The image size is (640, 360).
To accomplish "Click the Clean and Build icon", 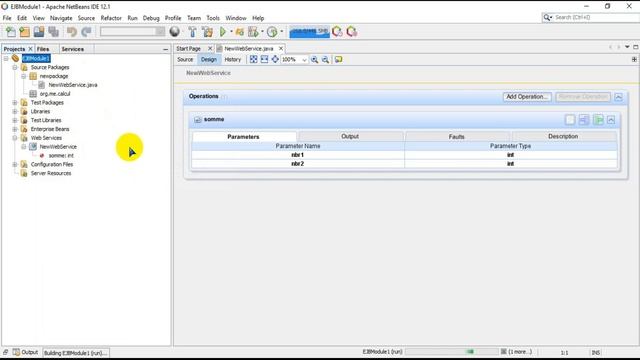I will (x=207, y=32).
